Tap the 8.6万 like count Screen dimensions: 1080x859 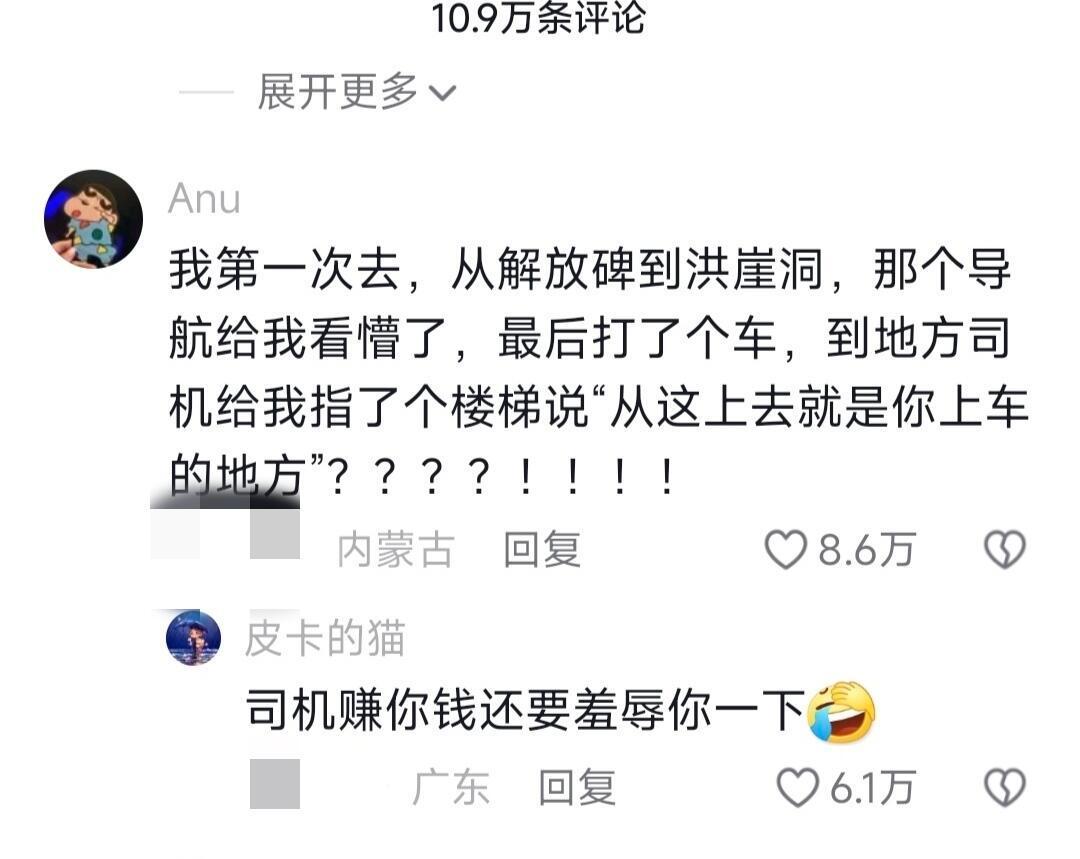click(x=866, y=550)
